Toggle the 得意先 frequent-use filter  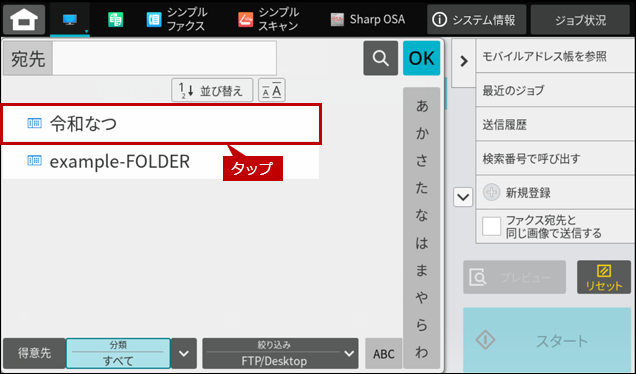click(x=34, y=353)
